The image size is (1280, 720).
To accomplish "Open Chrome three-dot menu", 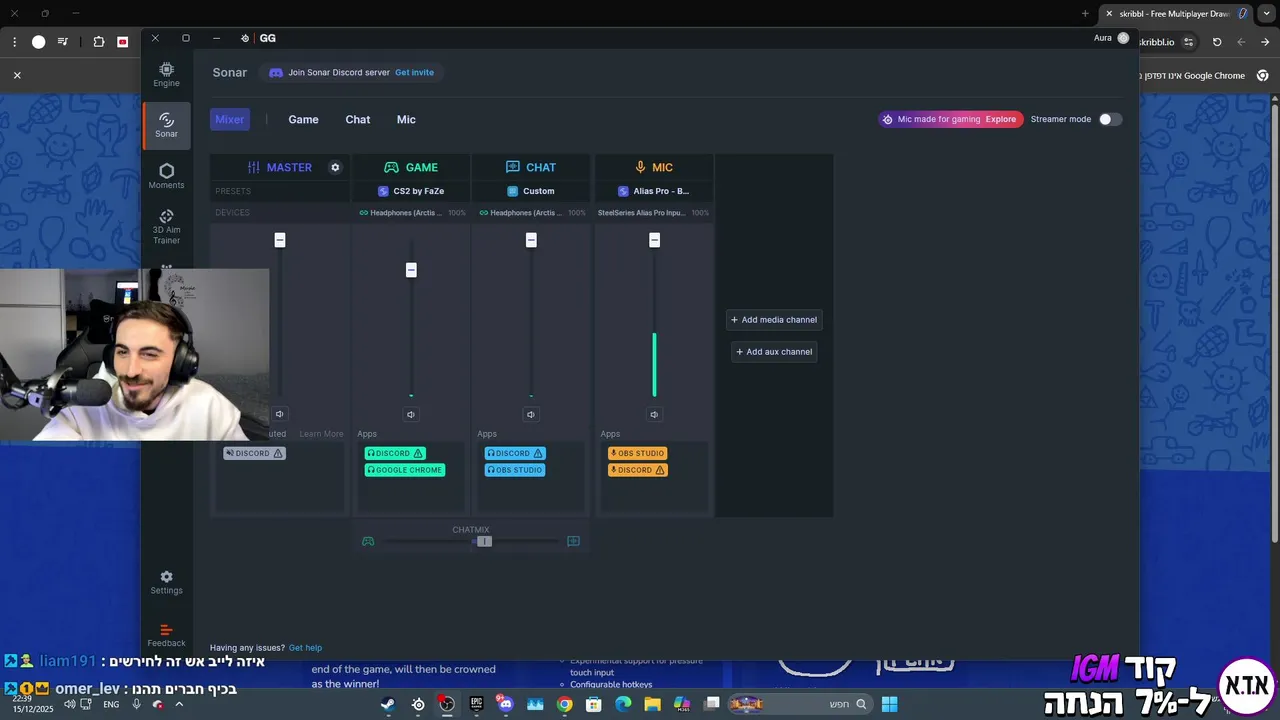I will point(14,42).
